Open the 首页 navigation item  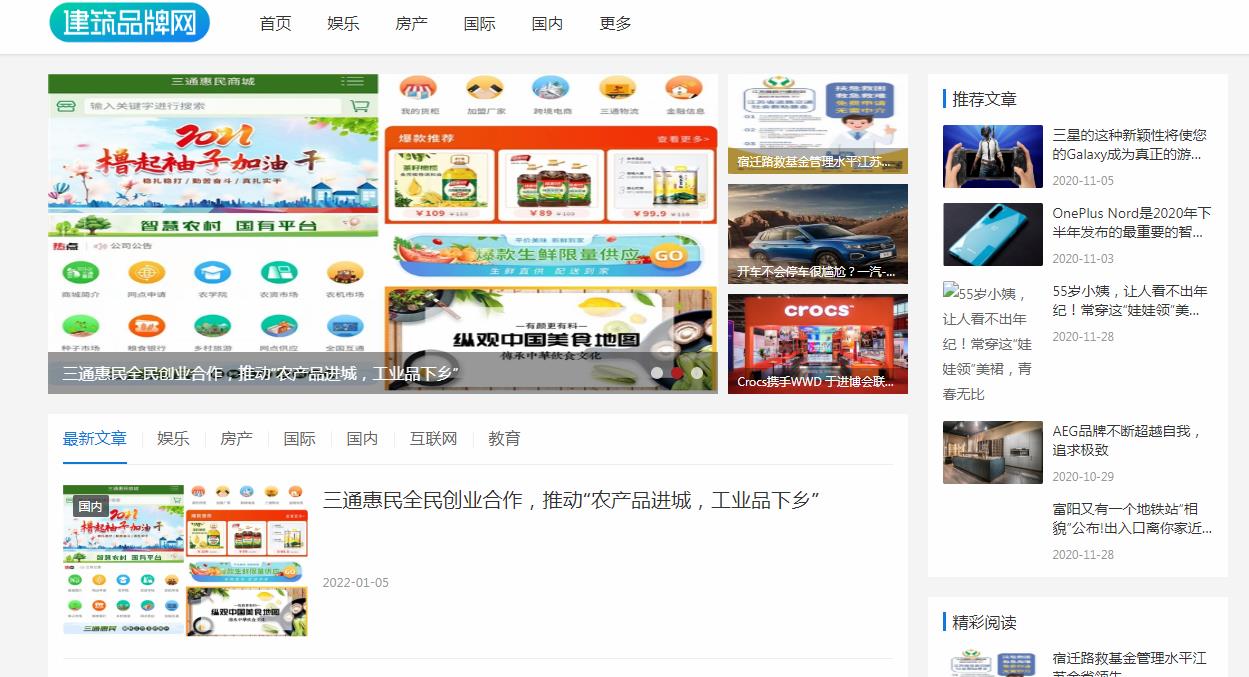[275, 23]
